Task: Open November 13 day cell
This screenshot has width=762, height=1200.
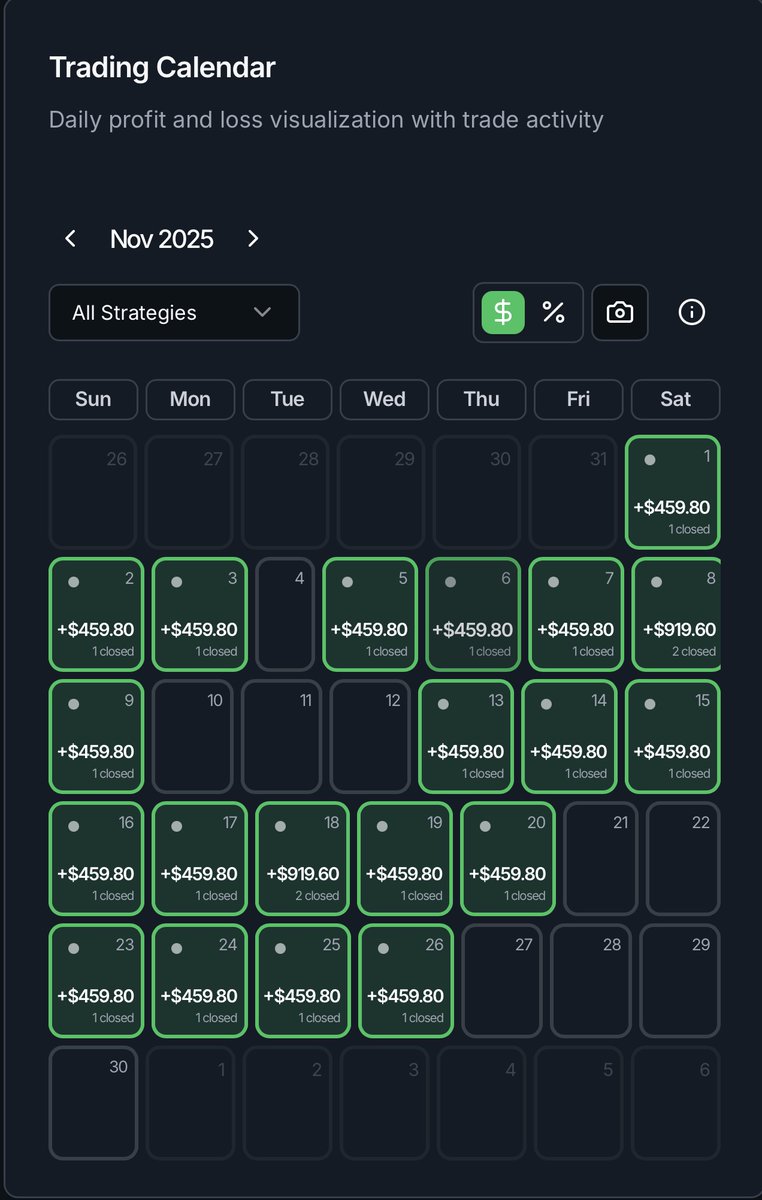Action: click(466, 736)
